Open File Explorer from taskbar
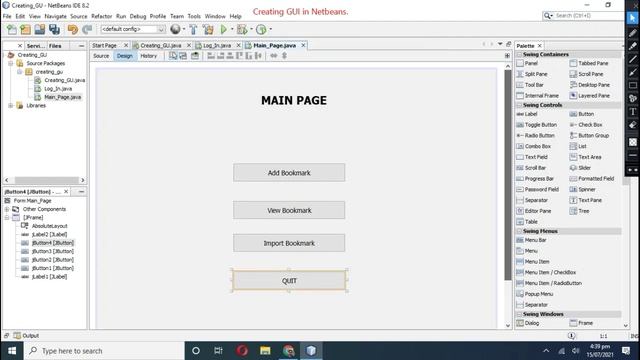 (x=265, y=351)
